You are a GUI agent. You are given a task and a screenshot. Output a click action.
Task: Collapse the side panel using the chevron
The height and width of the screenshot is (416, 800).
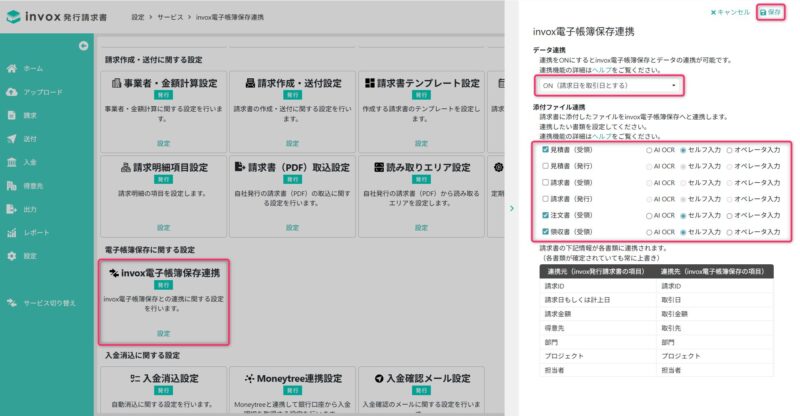pos(512,208)
